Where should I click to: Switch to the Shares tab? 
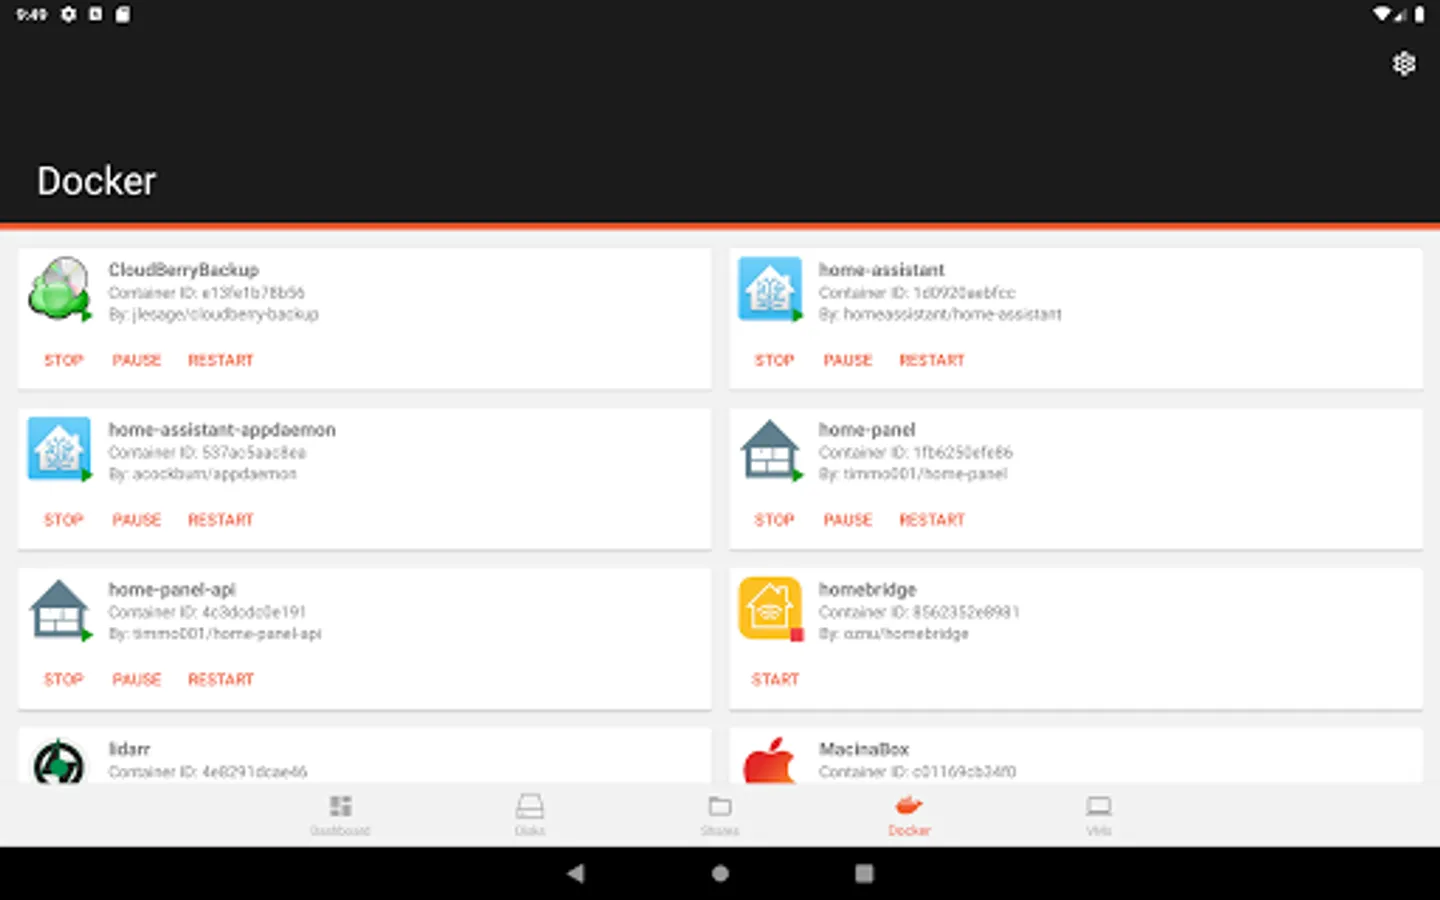coord(720,815)
